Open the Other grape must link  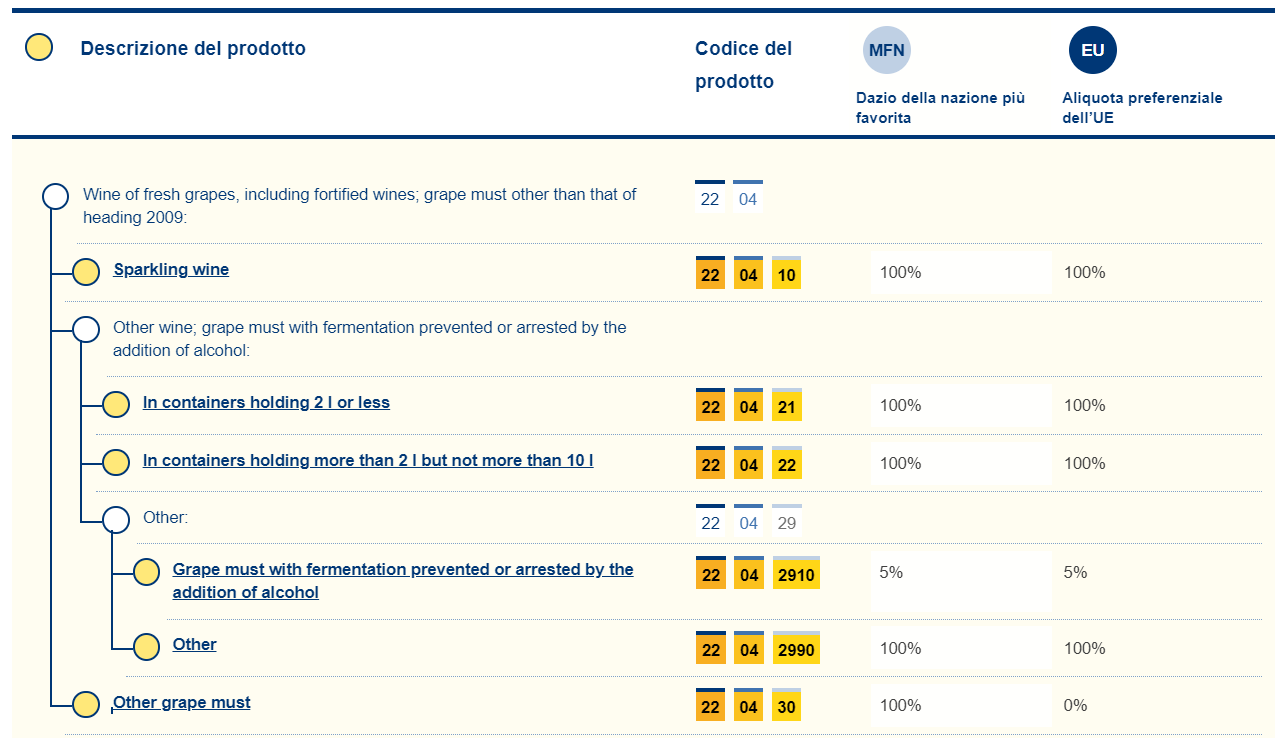point(182,703)
